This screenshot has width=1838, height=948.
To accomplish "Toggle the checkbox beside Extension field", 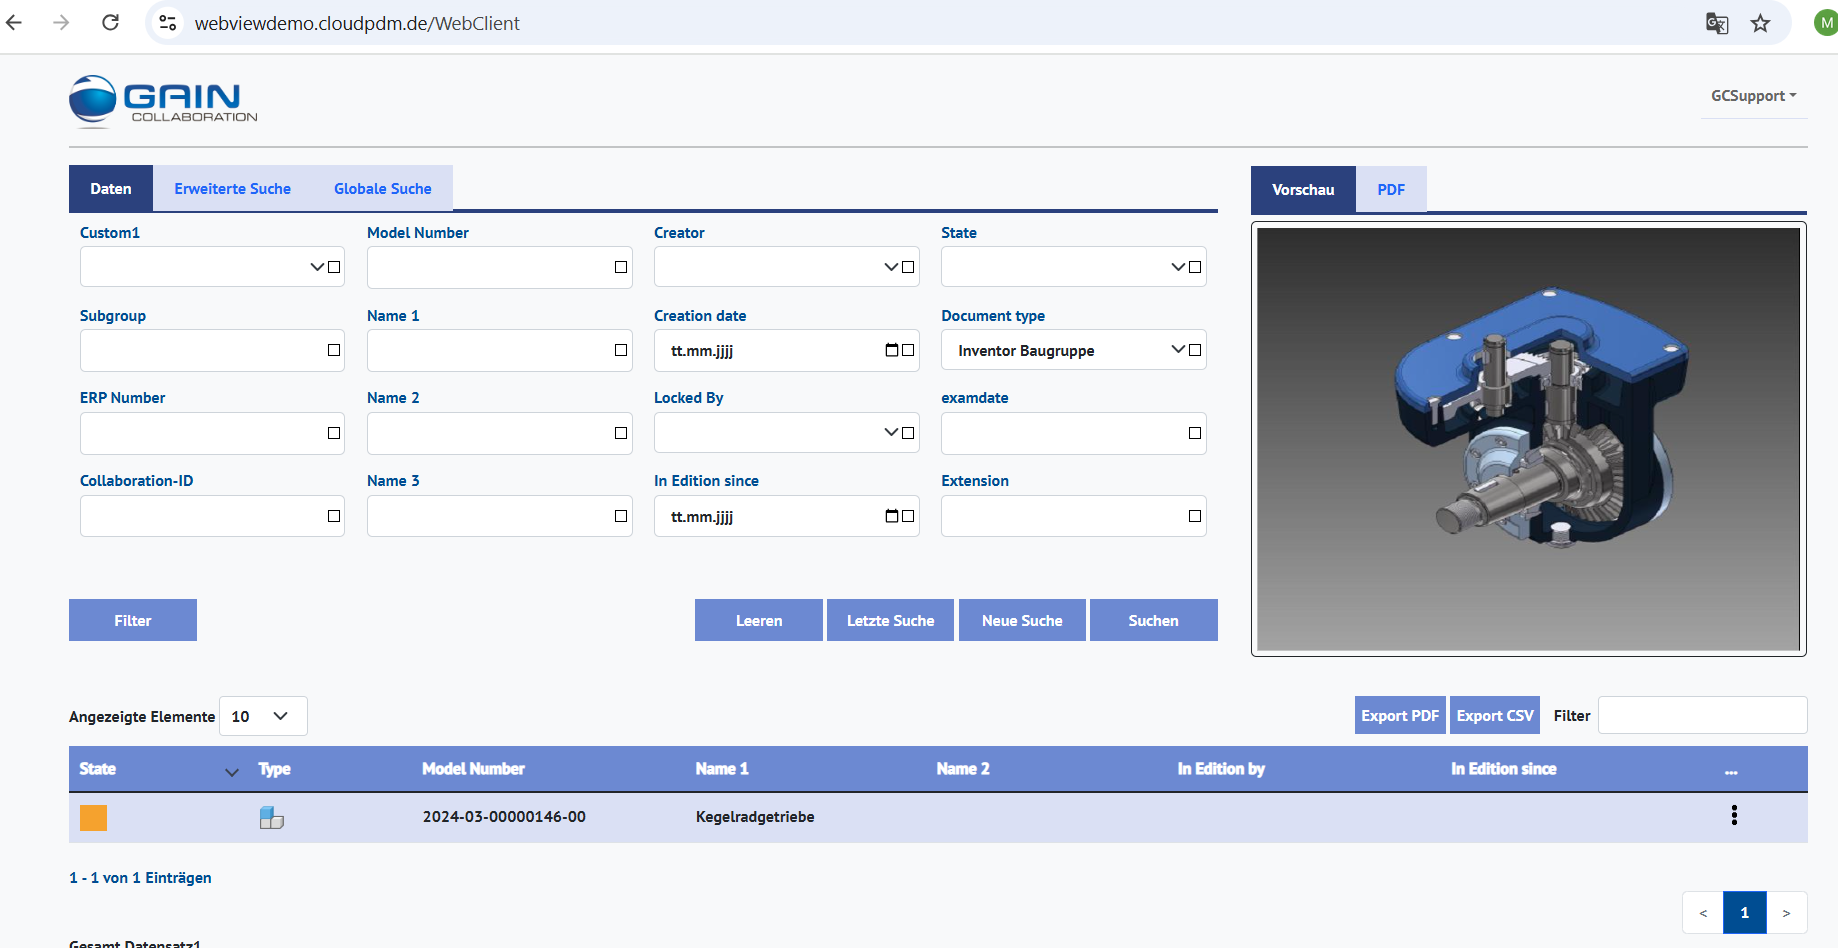I will [x=1195, y=516].
